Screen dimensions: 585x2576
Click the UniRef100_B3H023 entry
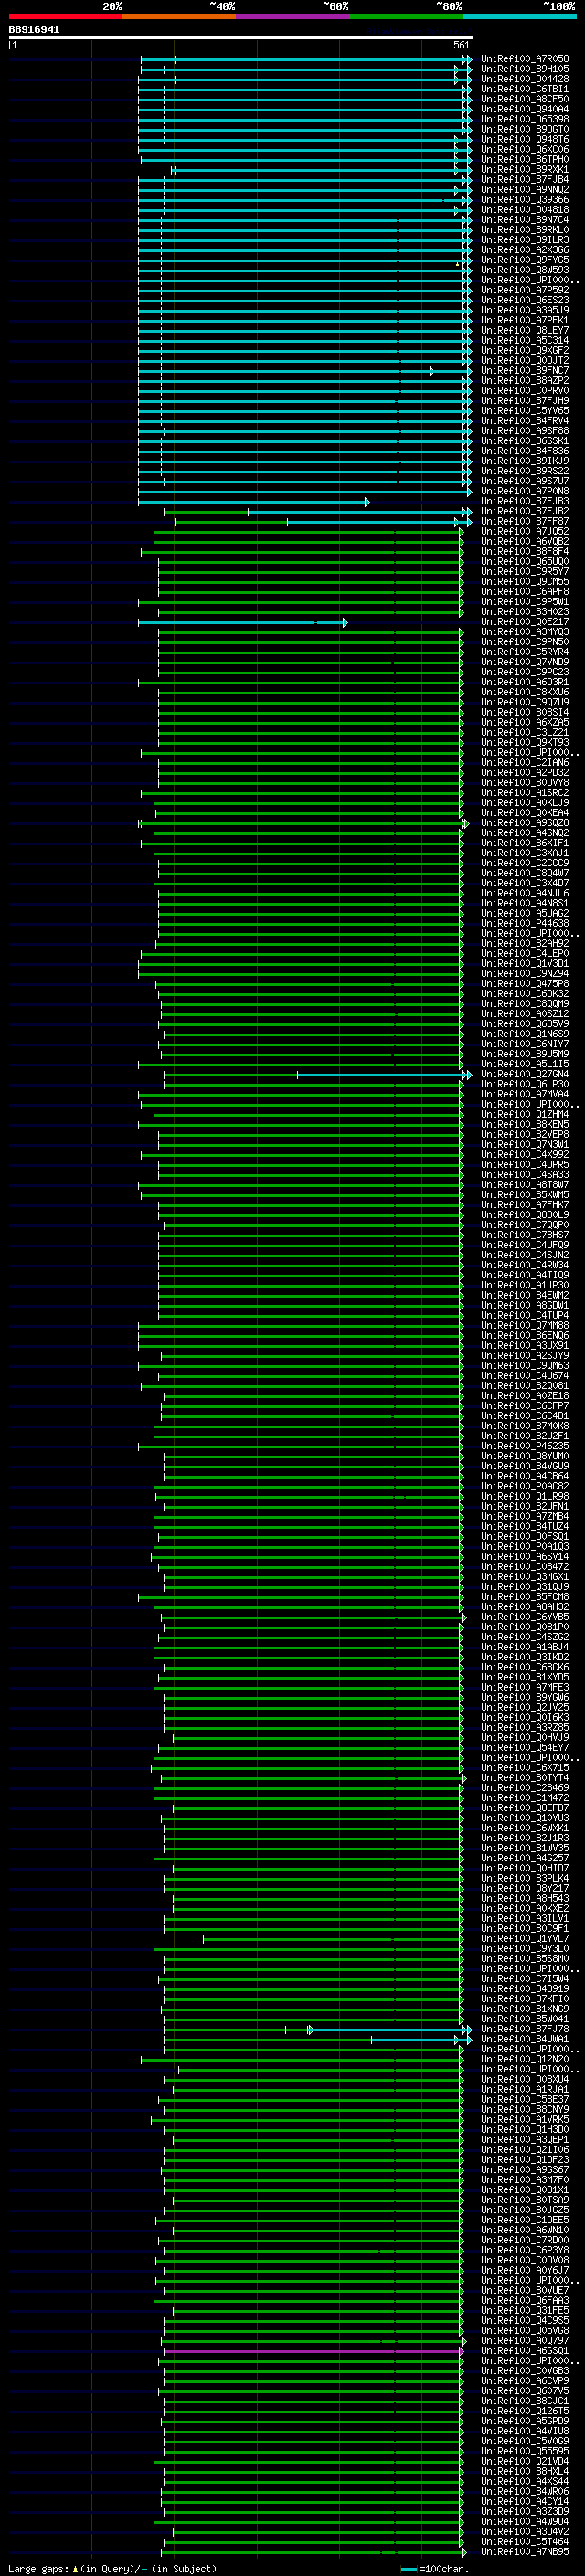pyautogui.click(x=525, y=611)
